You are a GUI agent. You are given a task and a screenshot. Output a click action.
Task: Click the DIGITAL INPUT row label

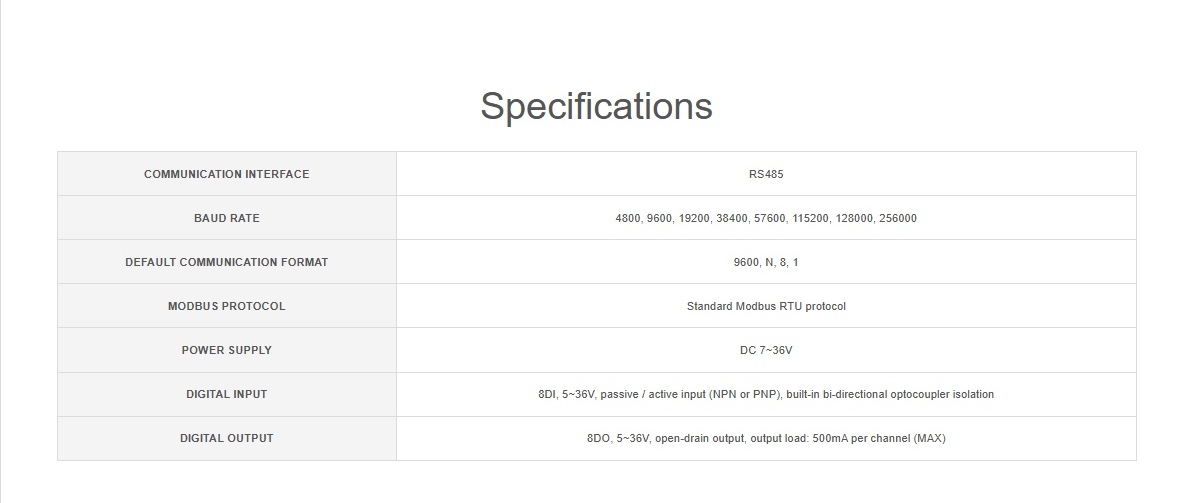(227, 394)
